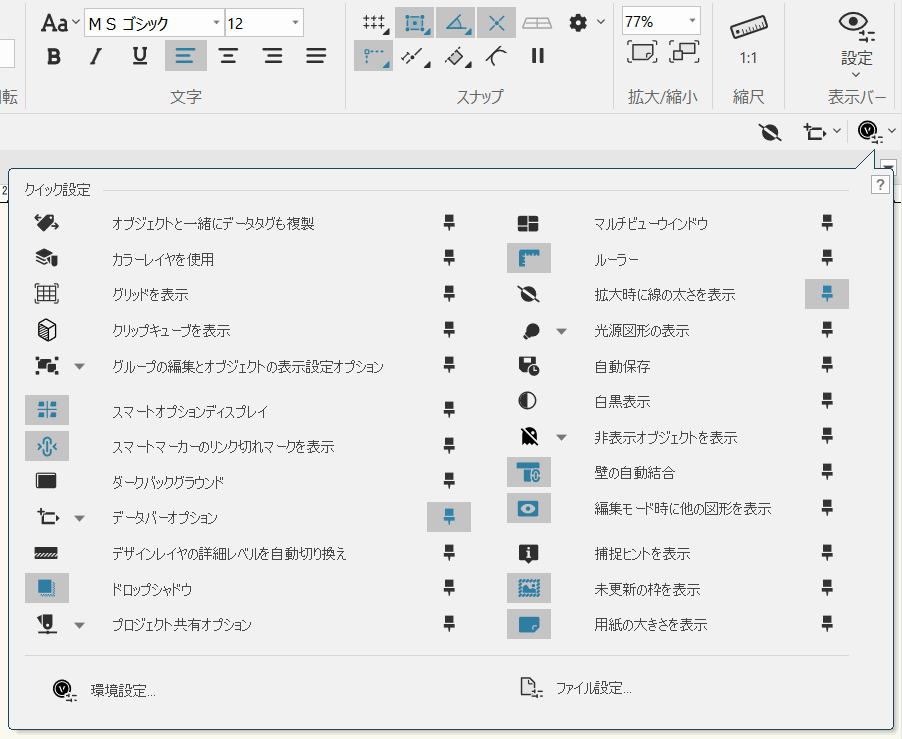
Task: Toggle the show un-updated frames icon
Action: [x=529, y=588]
